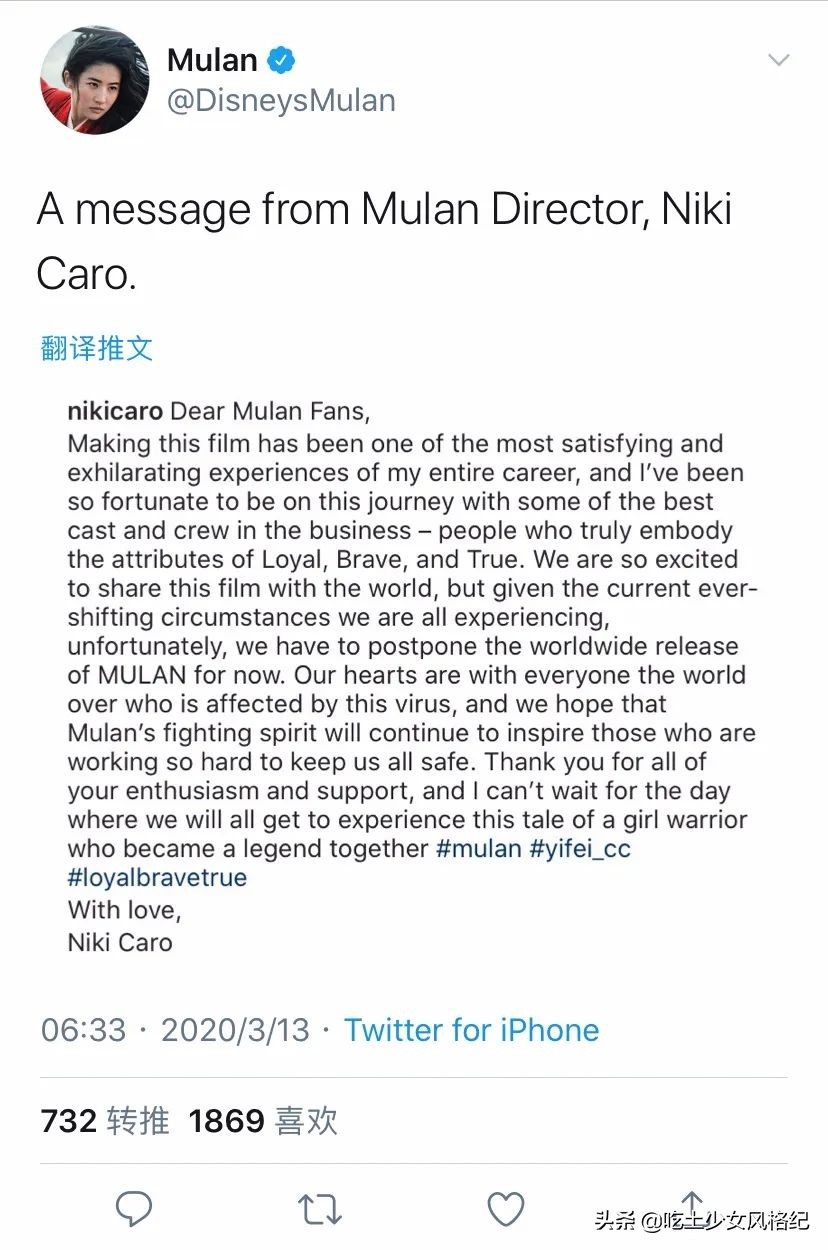The width and height of the screenshot is (828, 1250).
Task: Open the Mulan display name
Action: [x=212, y=60]
